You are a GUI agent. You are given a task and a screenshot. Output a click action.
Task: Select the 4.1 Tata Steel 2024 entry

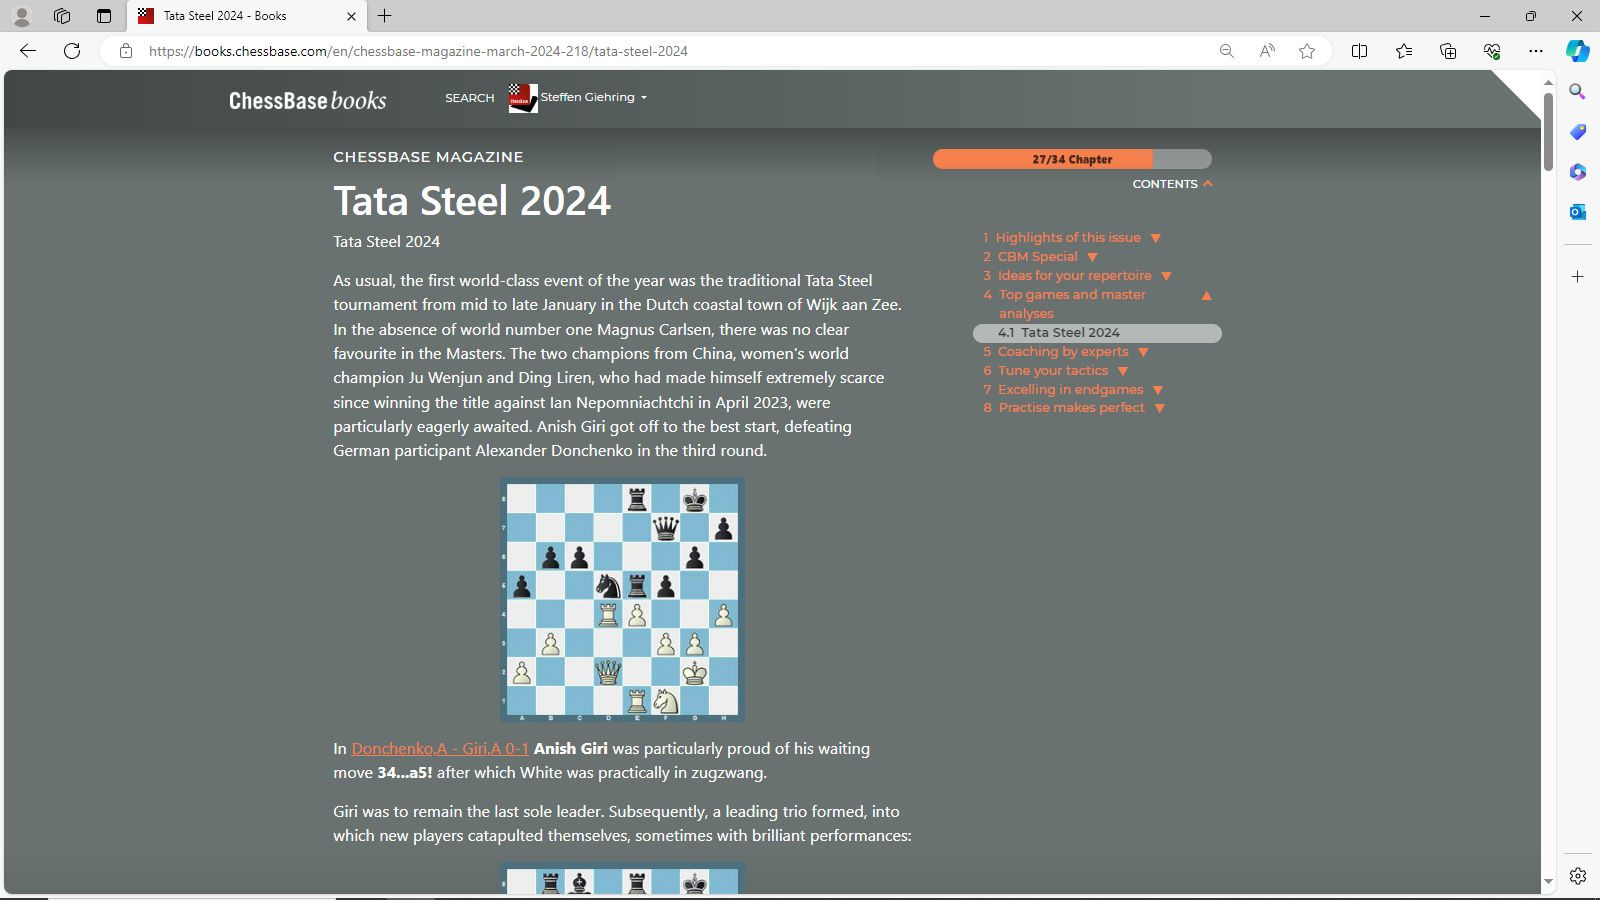1097,333
